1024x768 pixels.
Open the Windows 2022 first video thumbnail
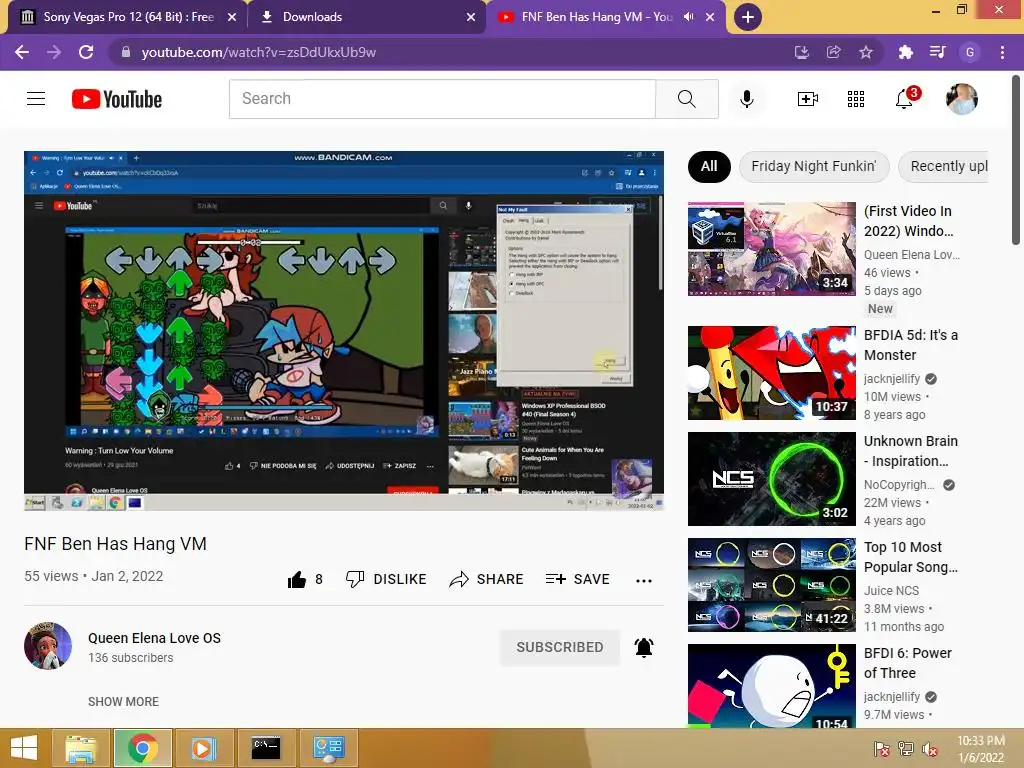tap(771, 249)
